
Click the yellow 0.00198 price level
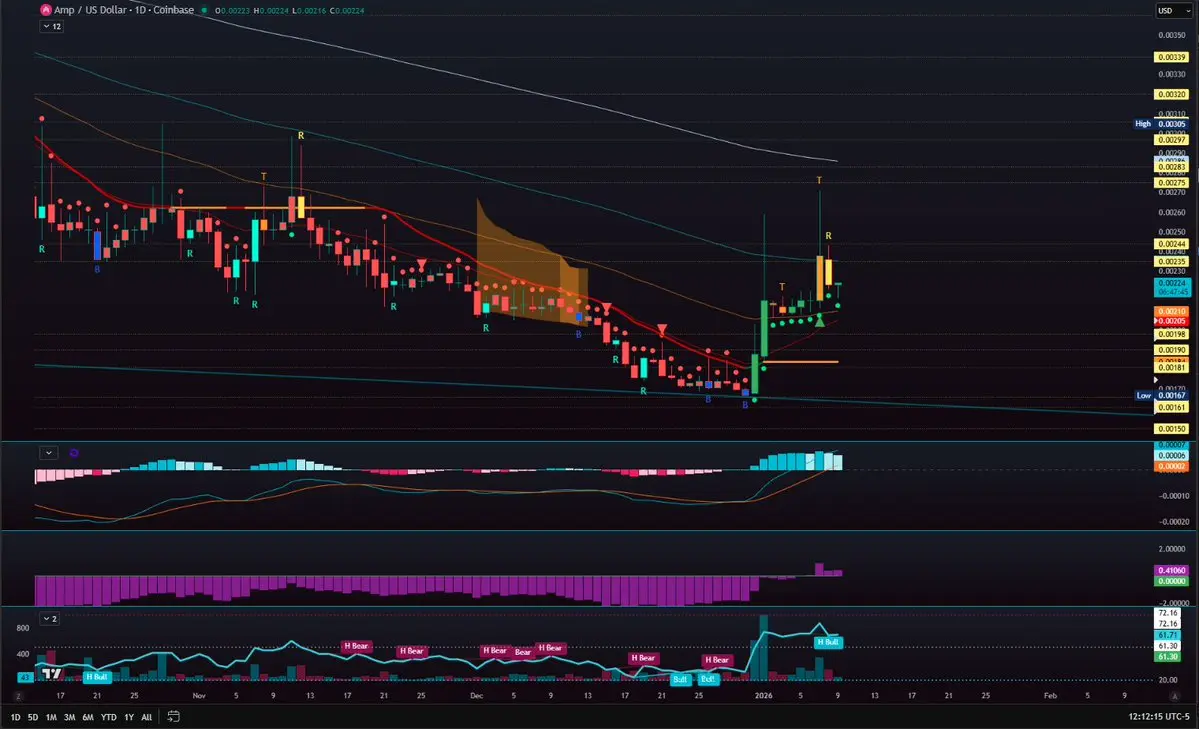[1171, 334]
